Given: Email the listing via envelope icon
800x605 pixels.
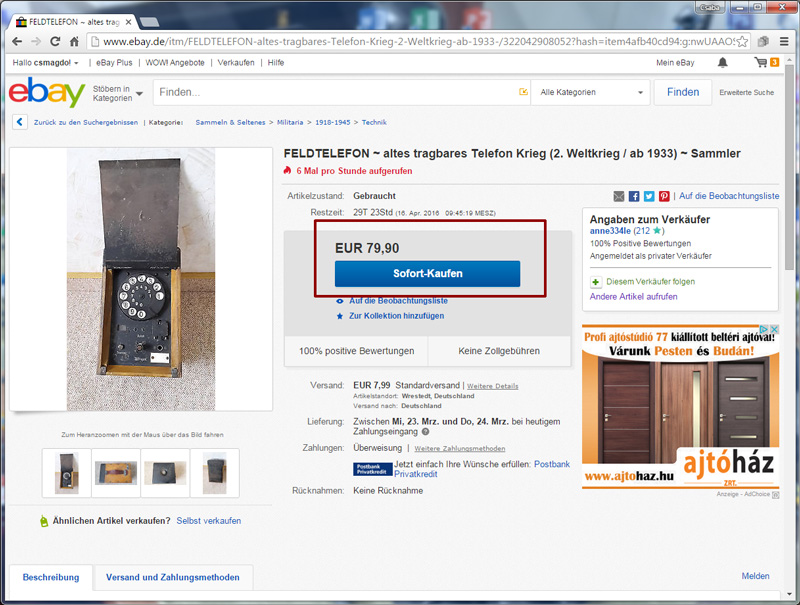Looking at the screenshot, I should (619, 196).
